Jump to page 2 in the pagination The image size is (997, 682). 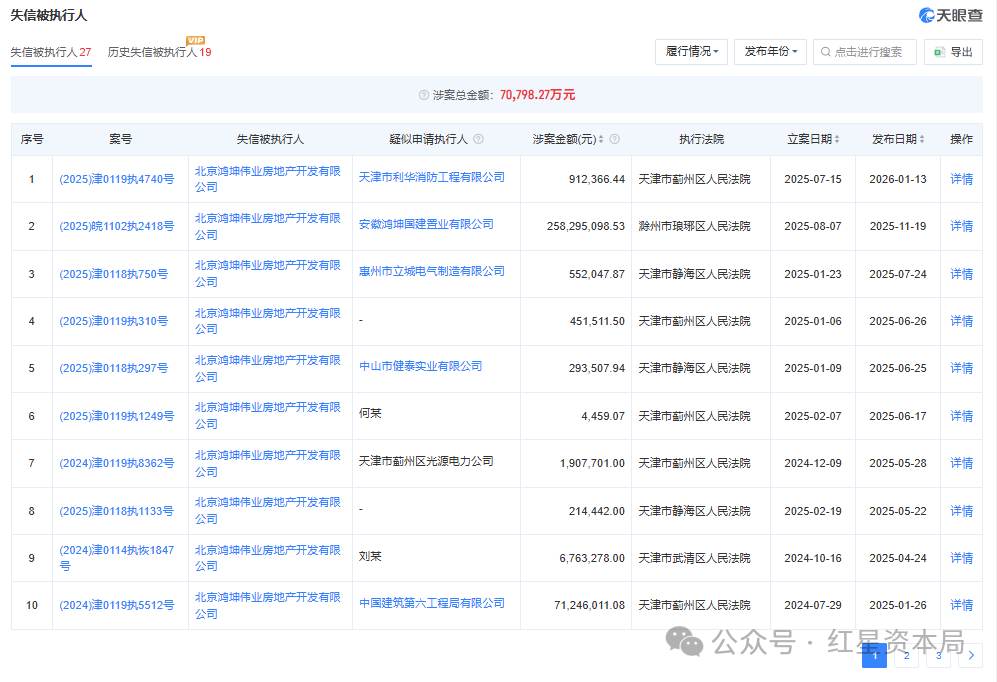(906, 655)
